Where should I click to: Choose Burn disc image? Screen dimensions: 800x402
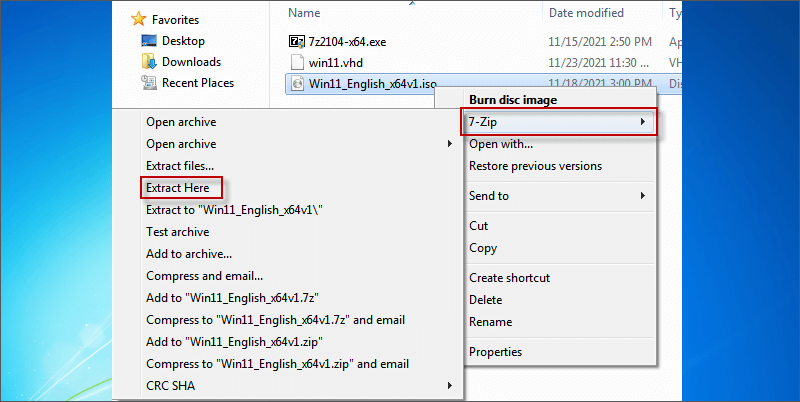point(513,100)
